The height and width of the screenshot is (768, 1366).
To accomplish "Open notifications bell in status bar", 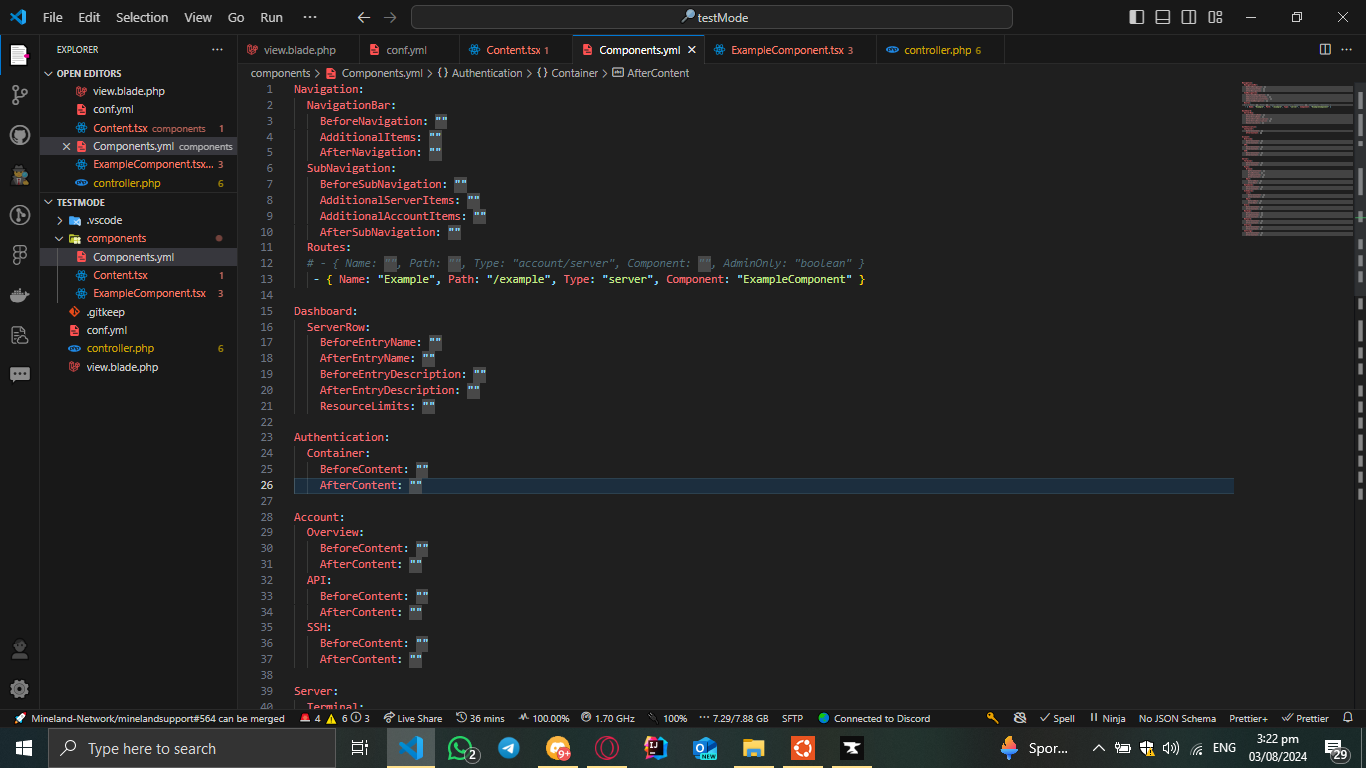I will (1347, 718).
